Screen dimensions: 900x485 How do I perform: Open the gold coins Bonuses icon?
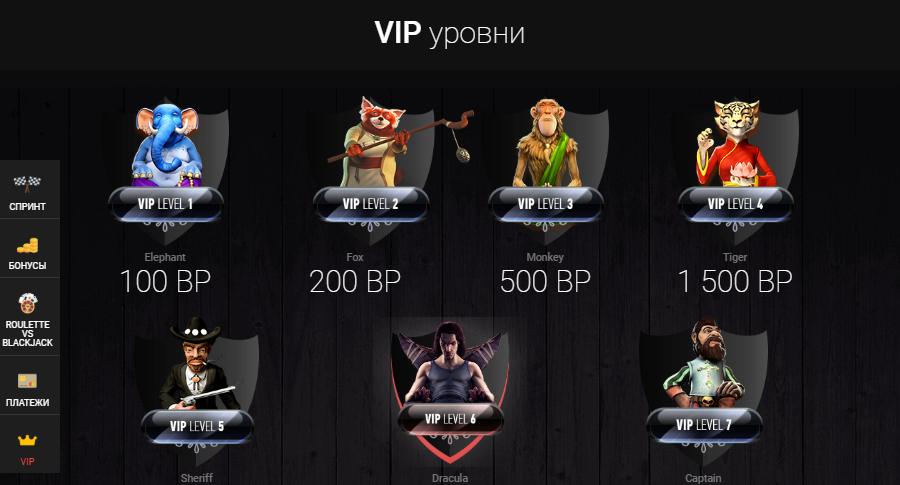(27, 246)
